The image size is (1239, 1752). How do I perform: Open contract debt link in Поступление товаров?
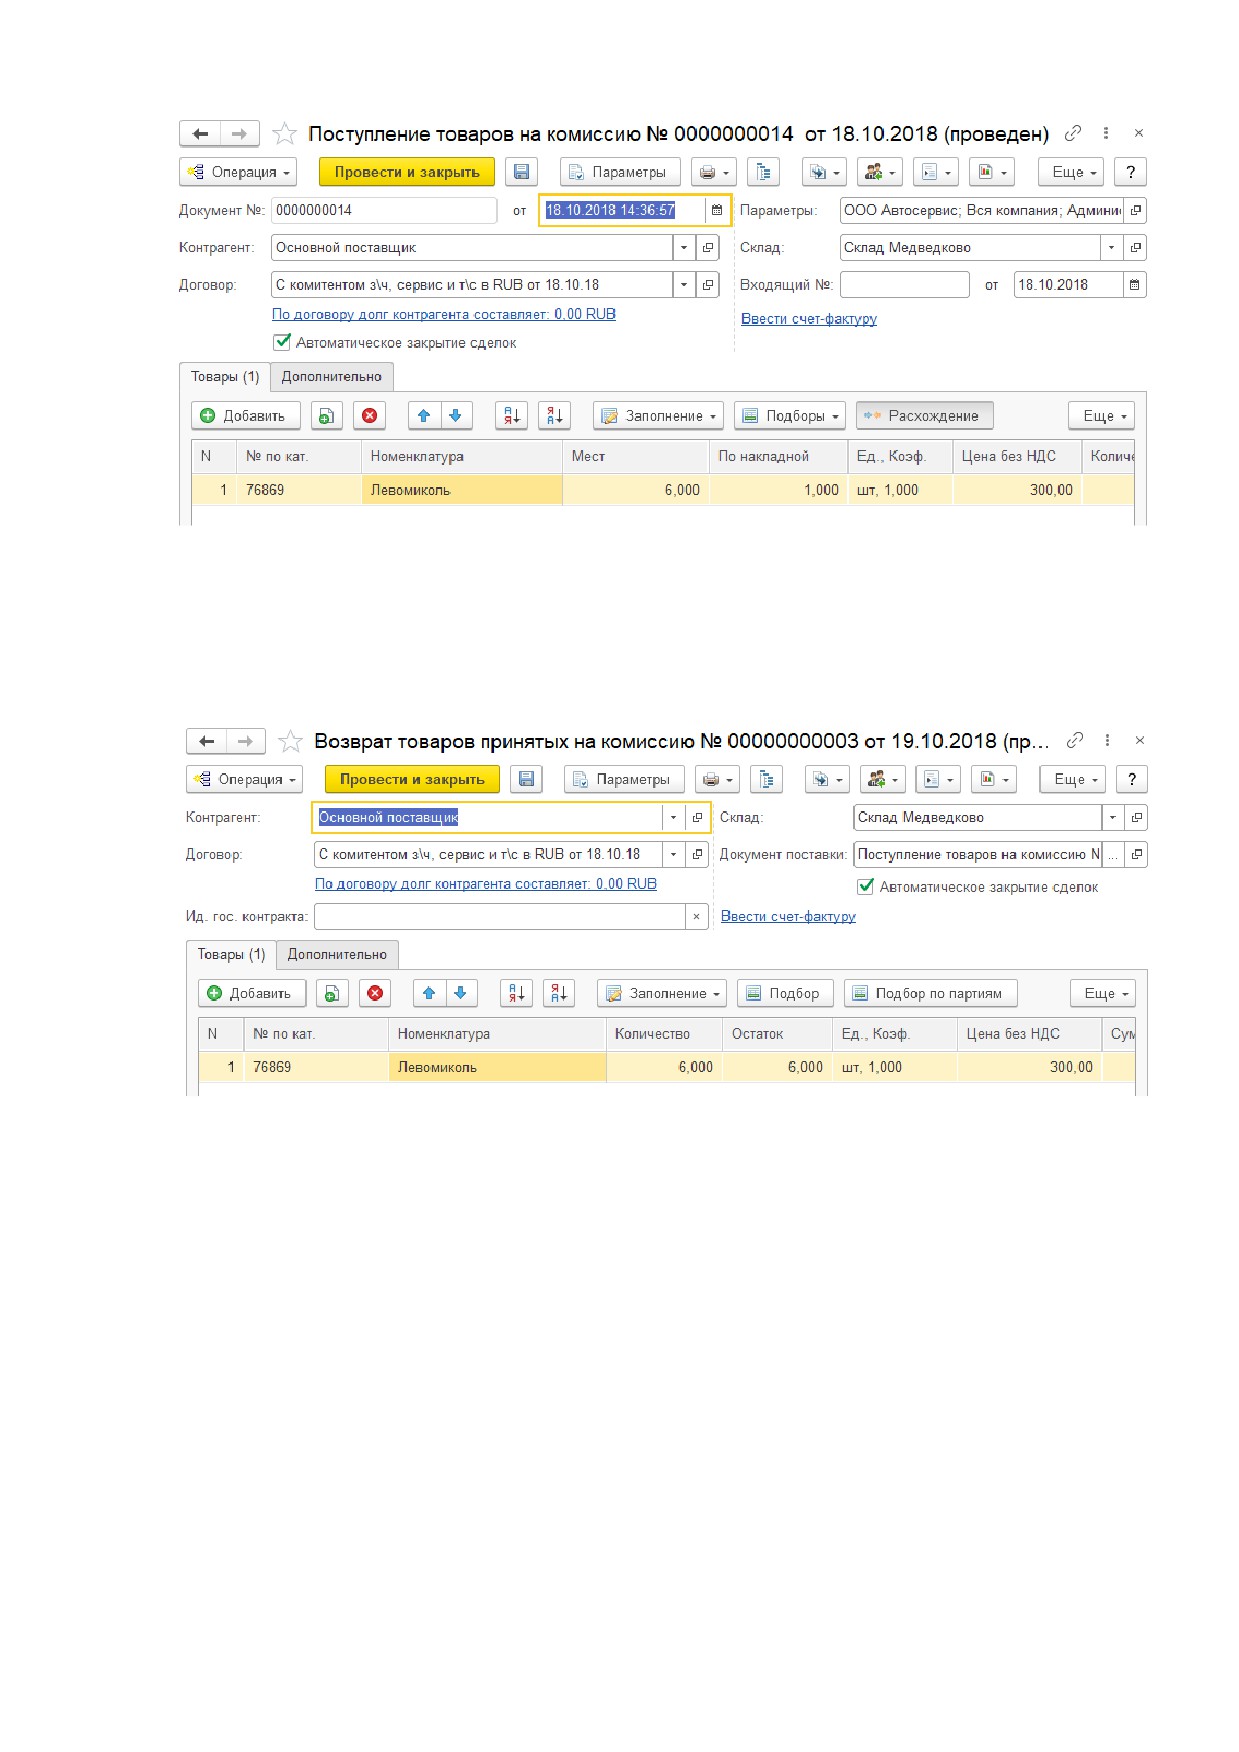[x=444, y=314]
